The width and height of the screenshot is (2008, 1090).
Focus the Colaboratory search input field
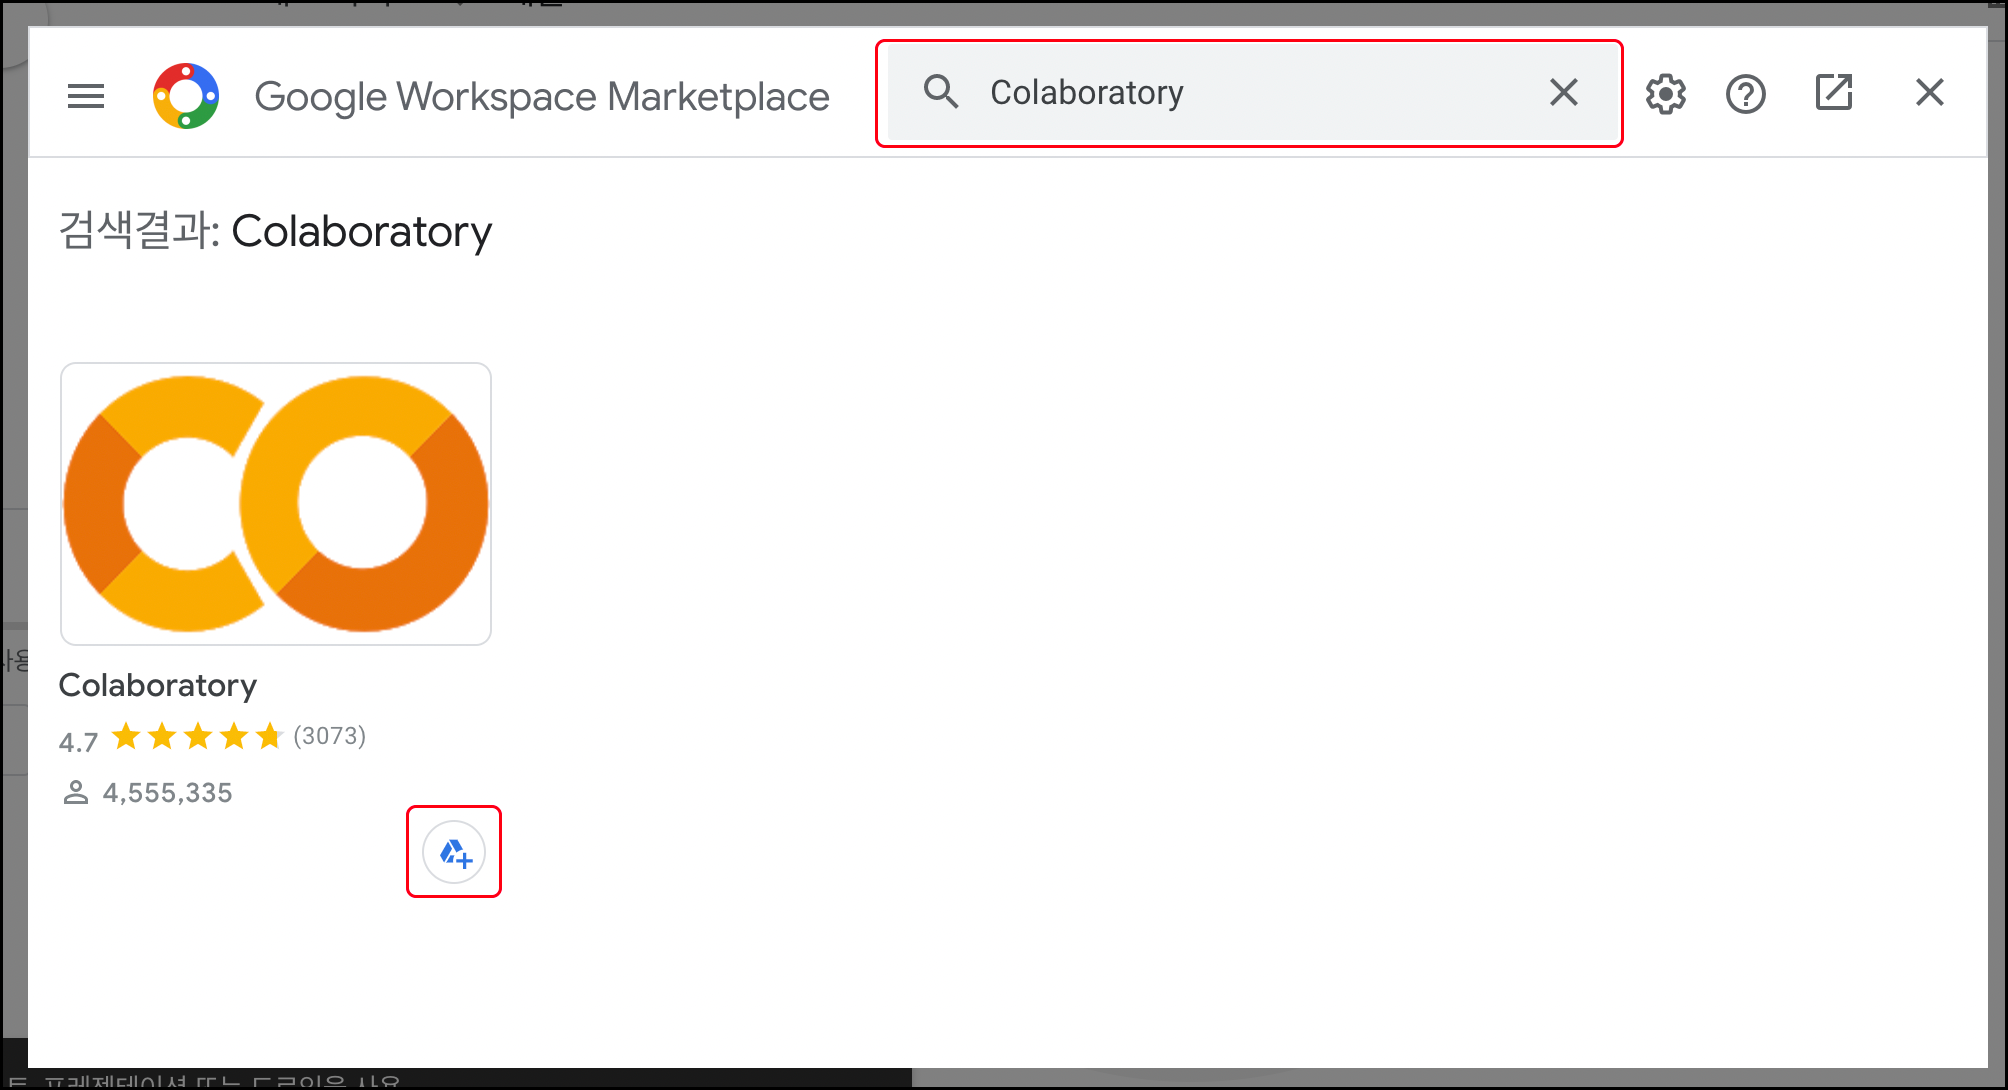(1250, 92)
